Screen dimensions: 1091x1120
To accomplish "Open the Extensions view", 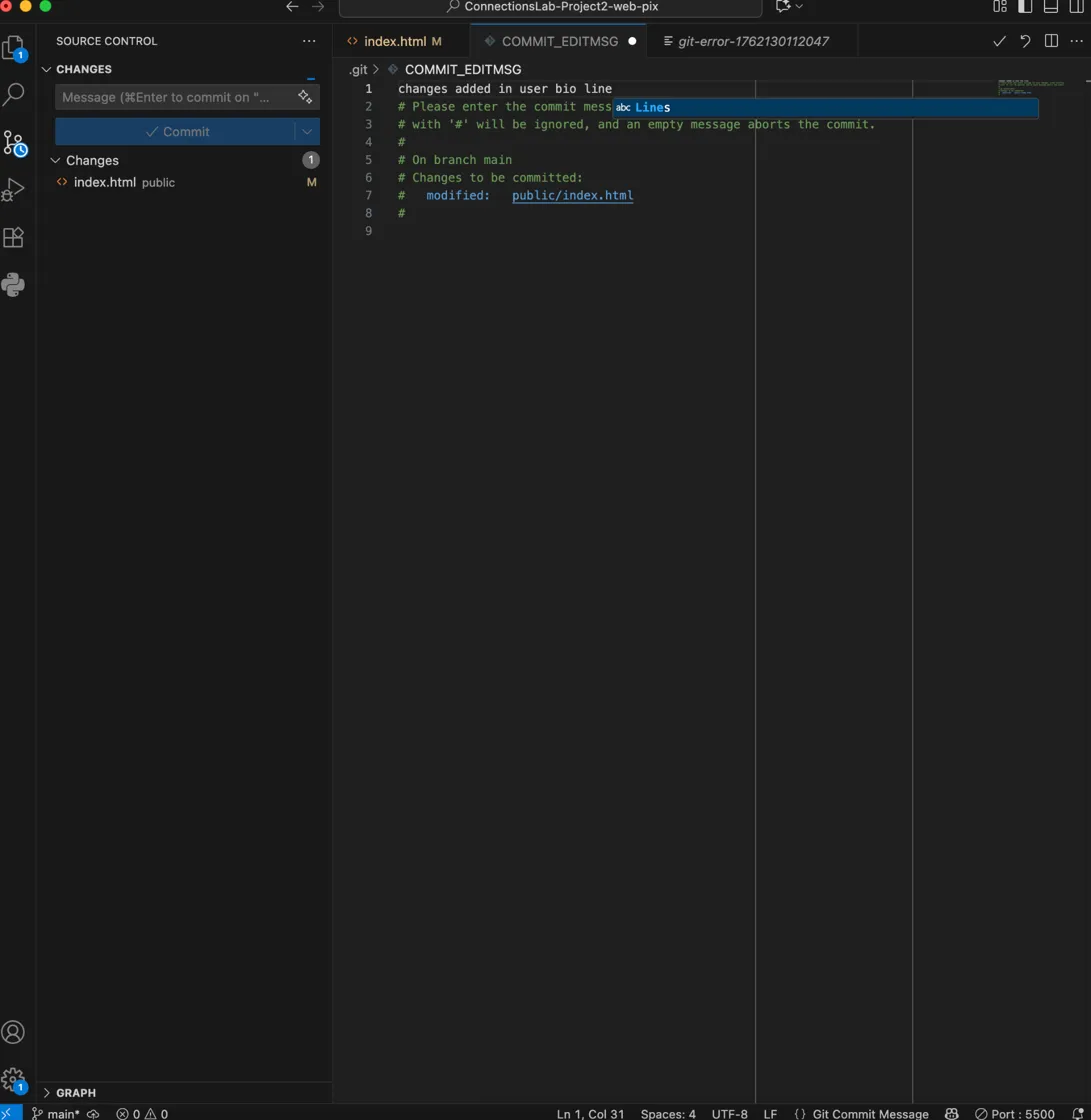I will [x=14, y=237].
